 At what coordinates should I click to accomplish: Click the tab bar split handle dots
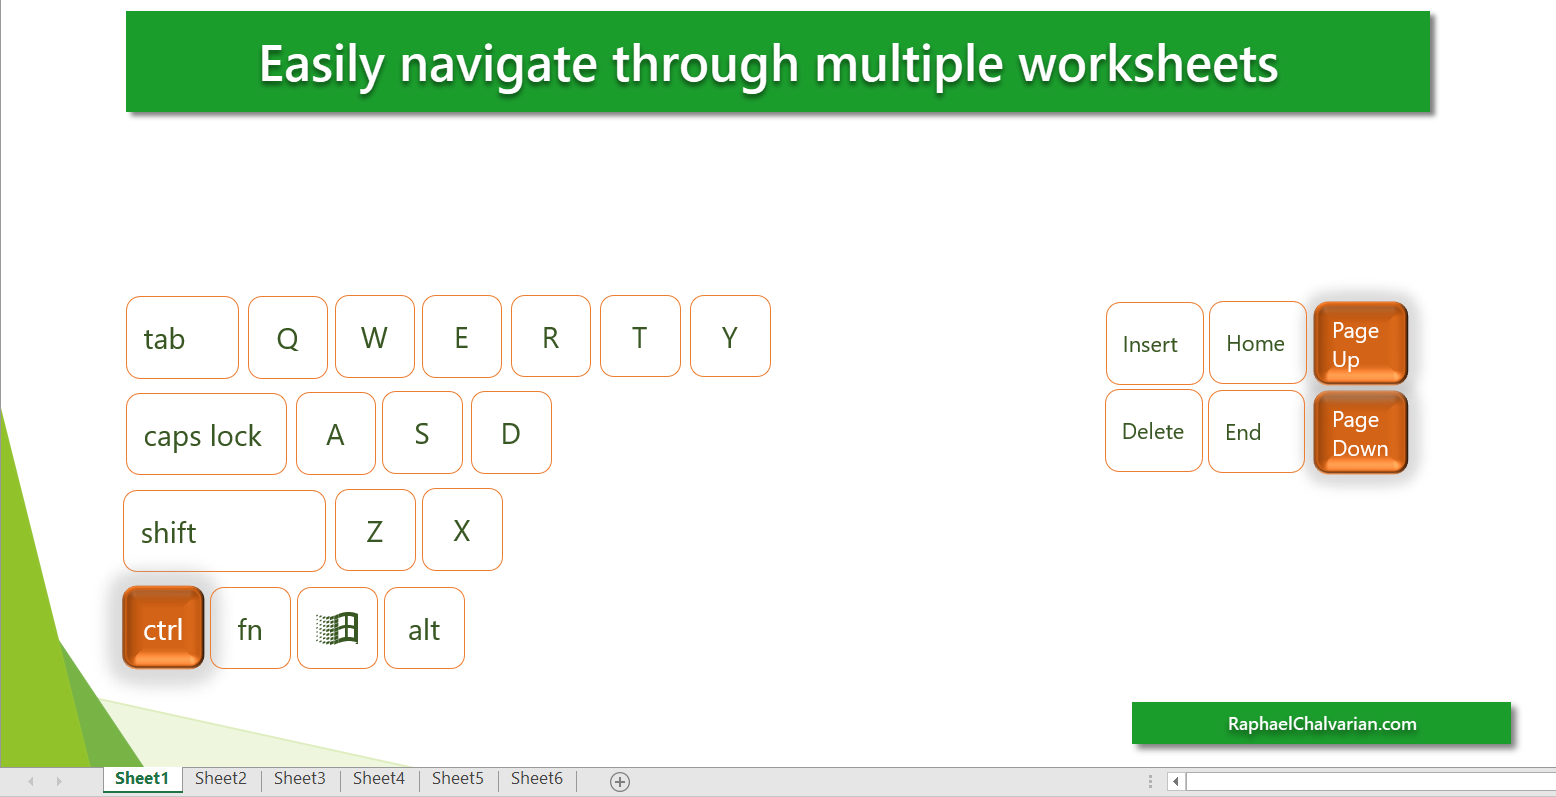1150,781
